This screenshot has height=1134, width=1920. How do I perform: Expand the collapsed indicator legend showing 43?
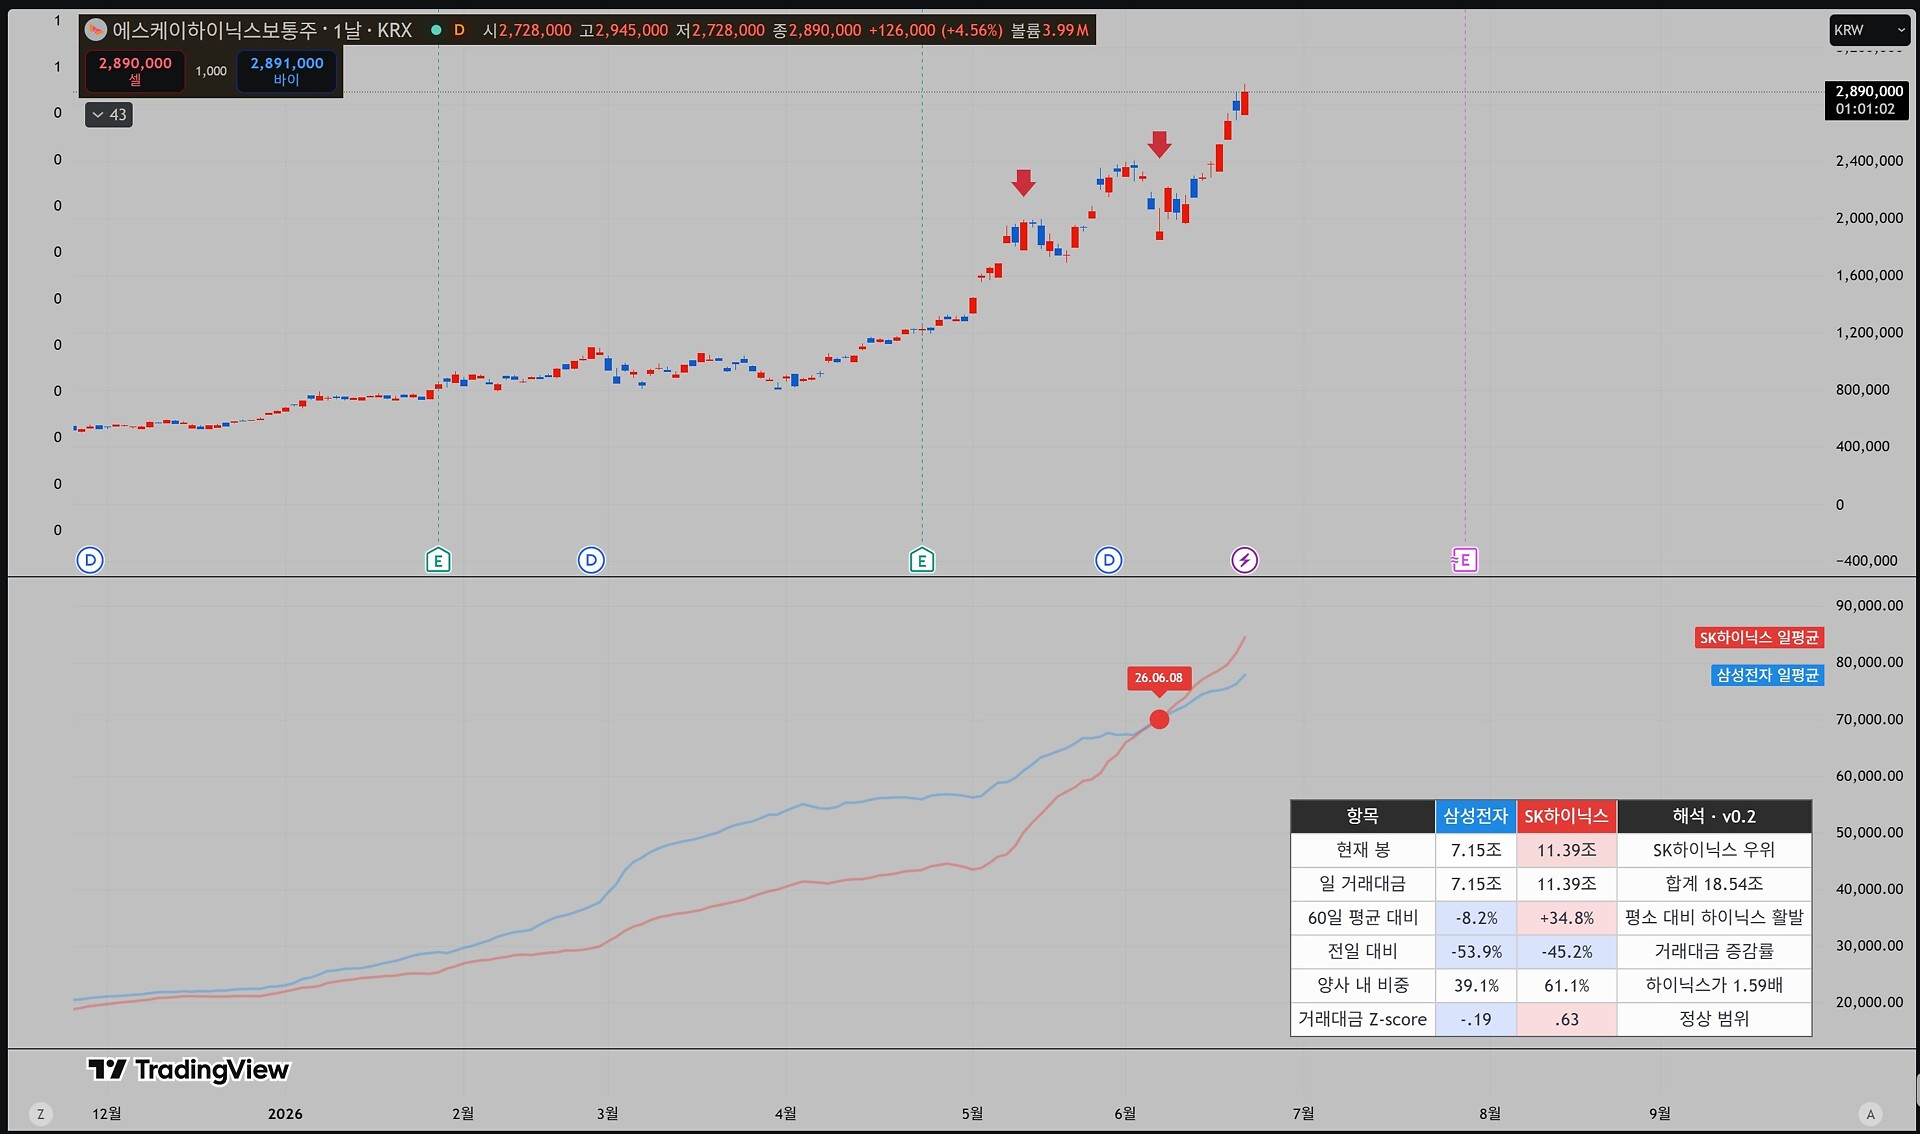pos(109,115)
